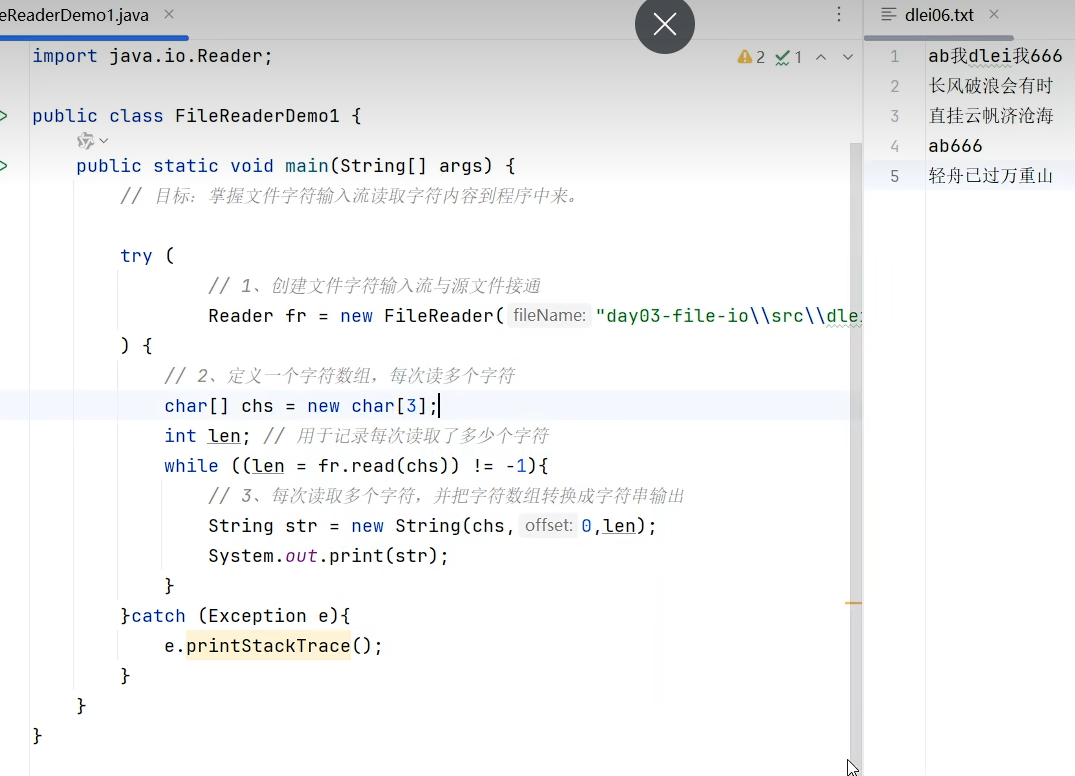Go to previous highlighted error arrow
This screenshot has width=1075, height=776.
(821, 57)
